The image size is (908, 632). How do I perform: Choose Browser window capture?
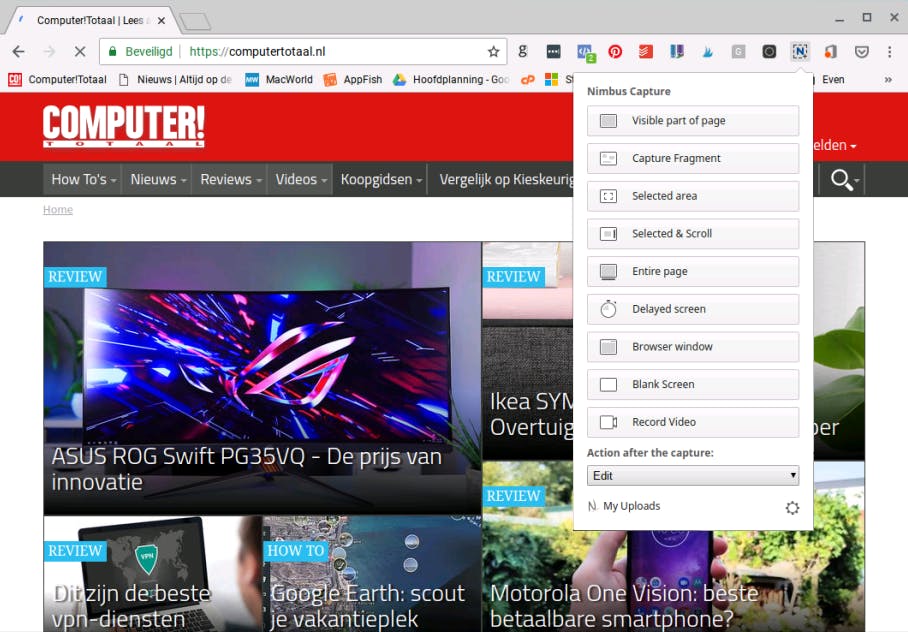tap(693, 346)
